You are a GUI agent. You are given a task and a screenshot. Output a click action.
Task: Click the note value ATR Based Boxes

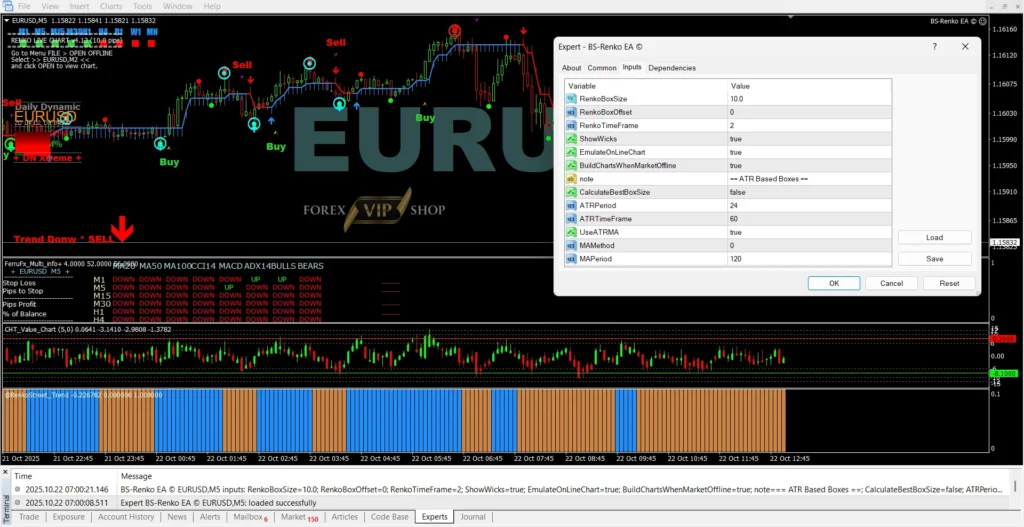point(809,179)
